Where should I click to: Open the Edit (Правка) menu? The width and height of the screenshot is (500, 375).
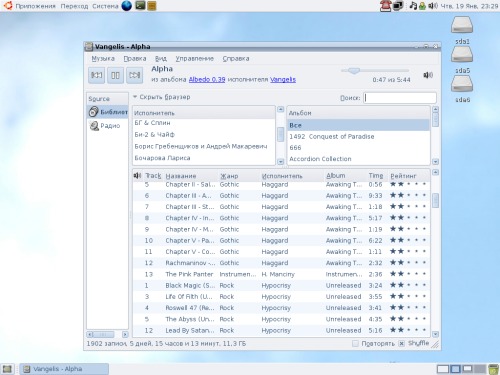135,58
